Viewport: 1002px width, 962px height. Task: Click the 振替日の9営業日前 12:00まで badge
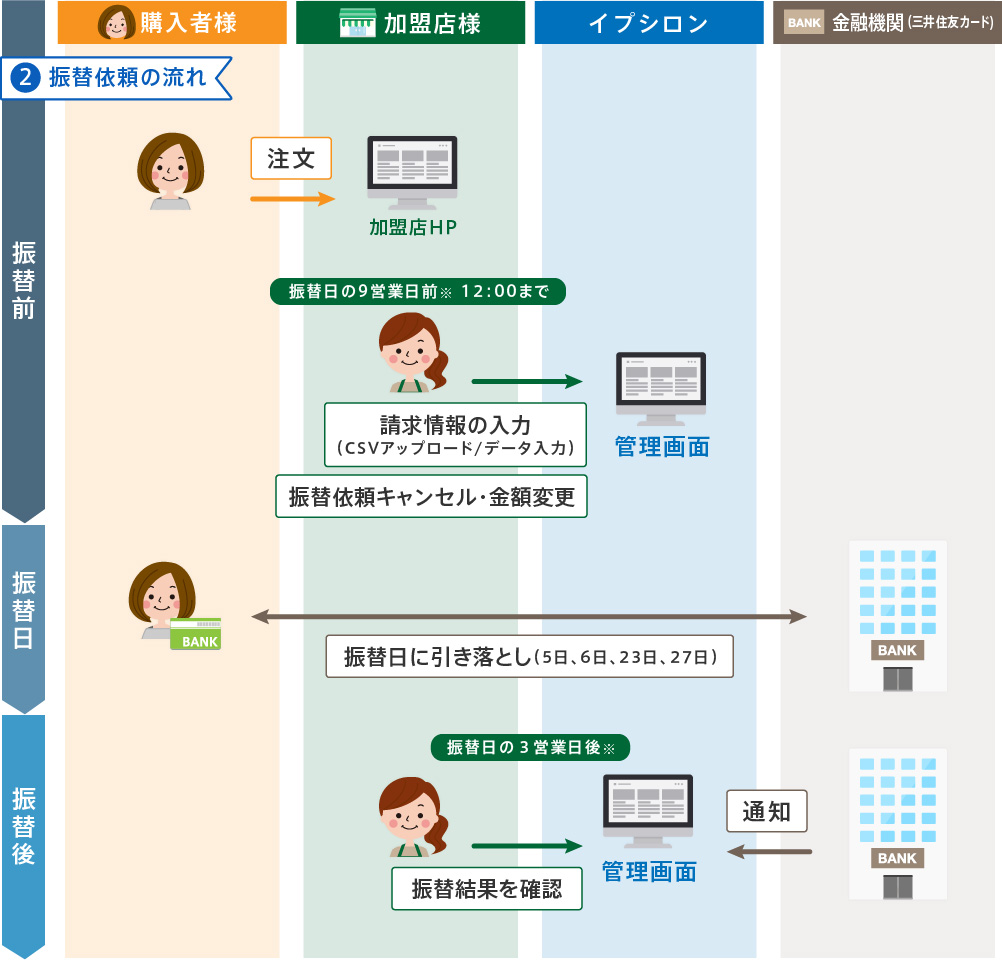(x=418, y=291)
